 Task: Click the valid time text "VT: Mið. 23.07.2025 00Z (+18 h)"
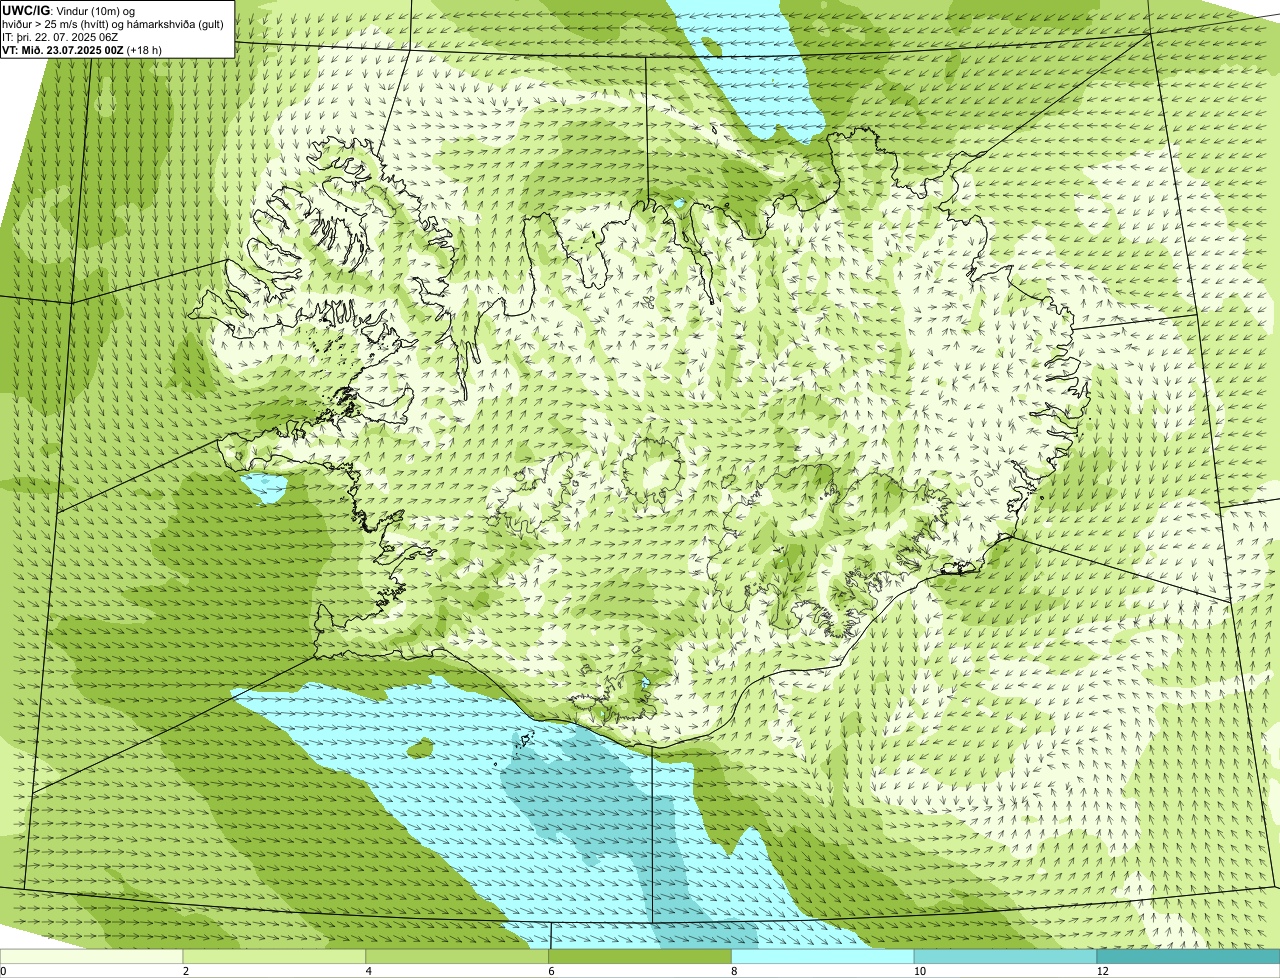point(82,50)
